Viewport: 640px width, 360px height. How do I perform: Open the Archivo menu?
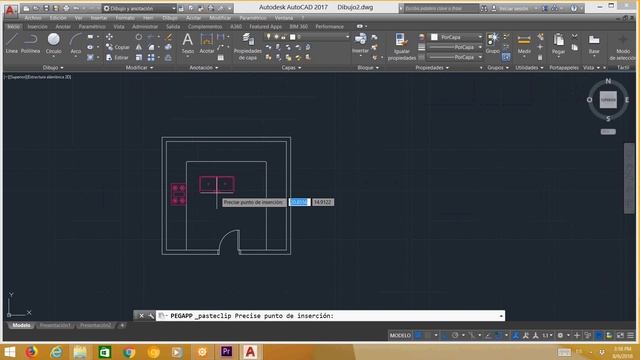coord(33,18)
